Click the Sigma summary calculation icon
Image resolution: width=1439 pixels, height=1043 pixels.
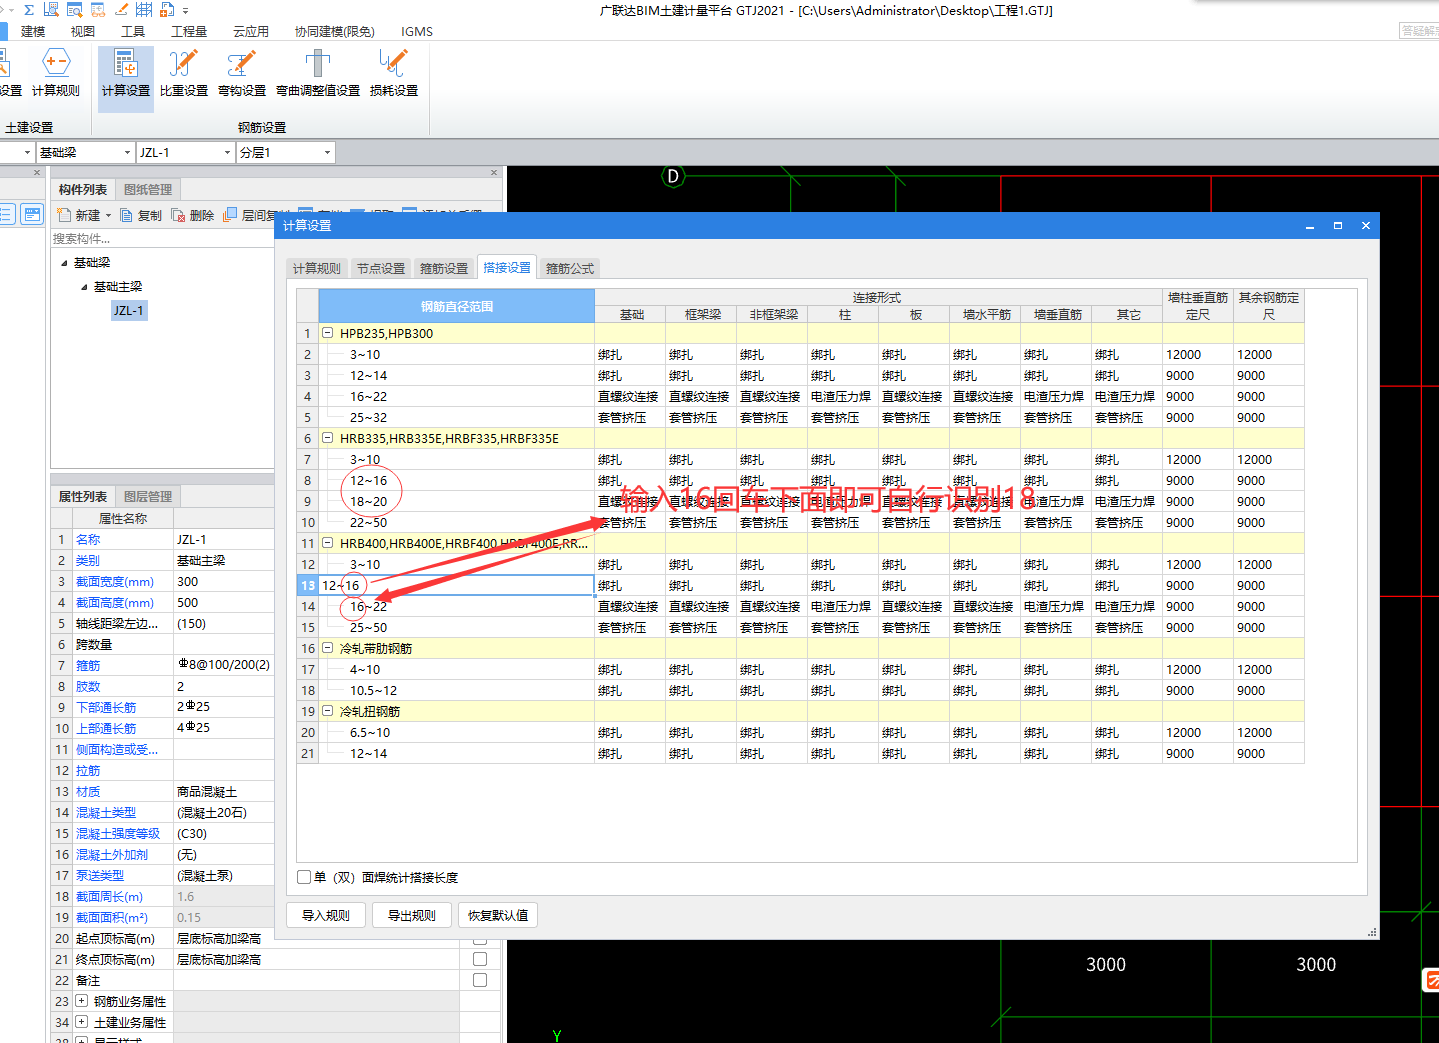(29, 9)
